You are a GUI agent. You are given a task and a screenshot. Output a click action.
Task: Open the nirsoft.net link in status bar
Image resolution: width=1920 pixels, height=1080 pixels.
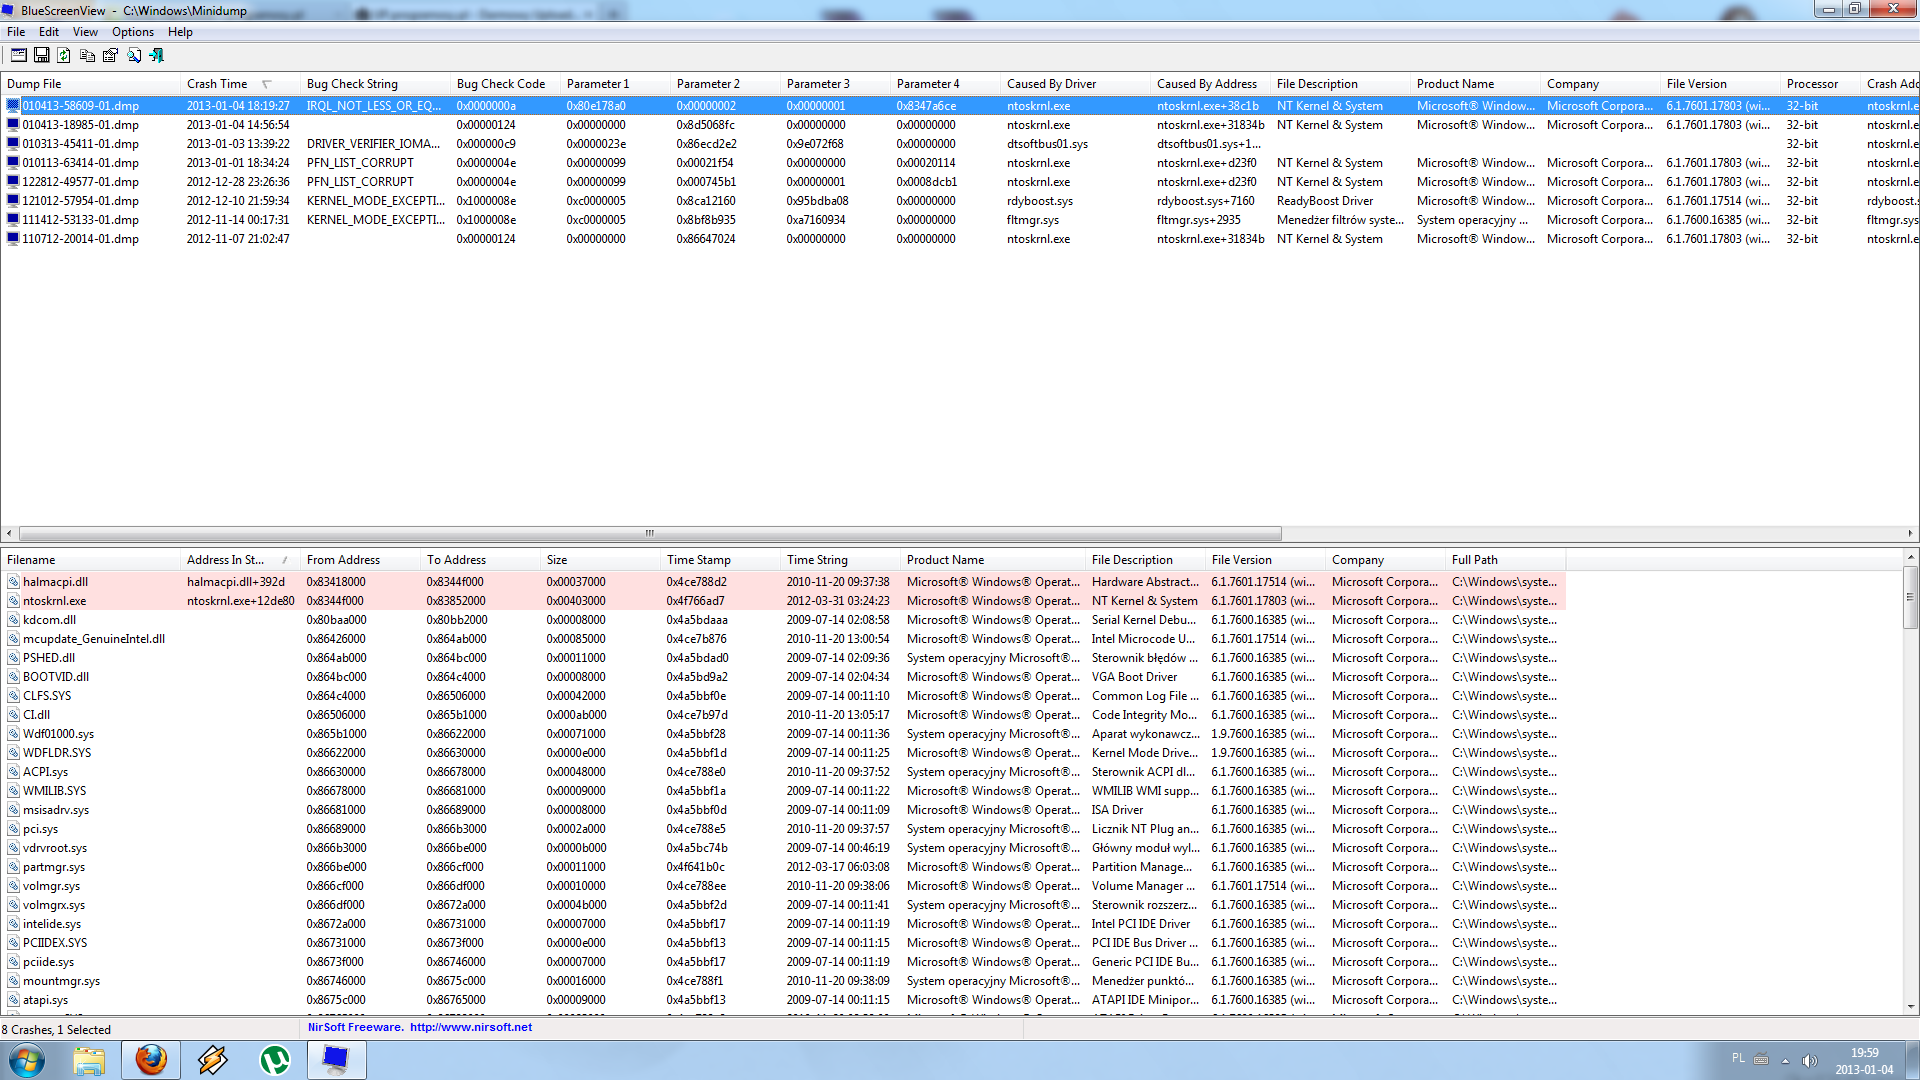pyautogui.click(x=470, y=1027)
